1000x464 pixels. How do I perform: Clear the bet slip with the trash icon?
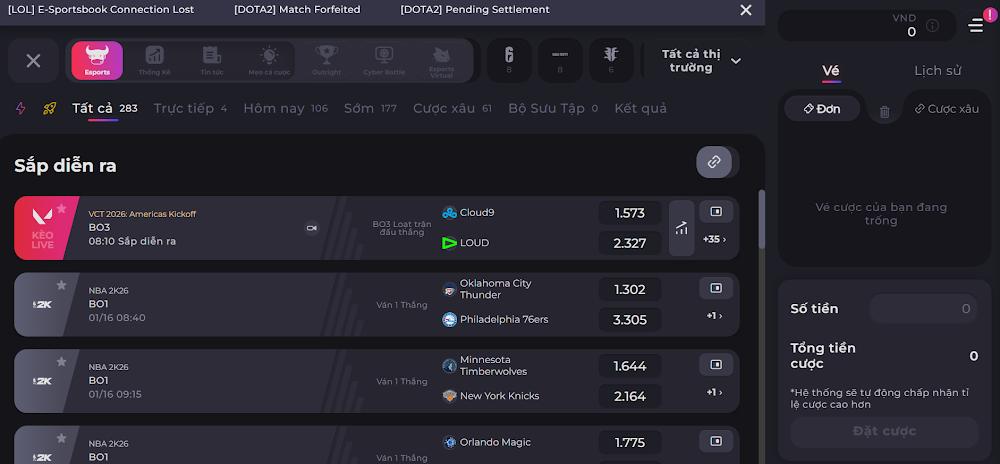click(885, 112)
